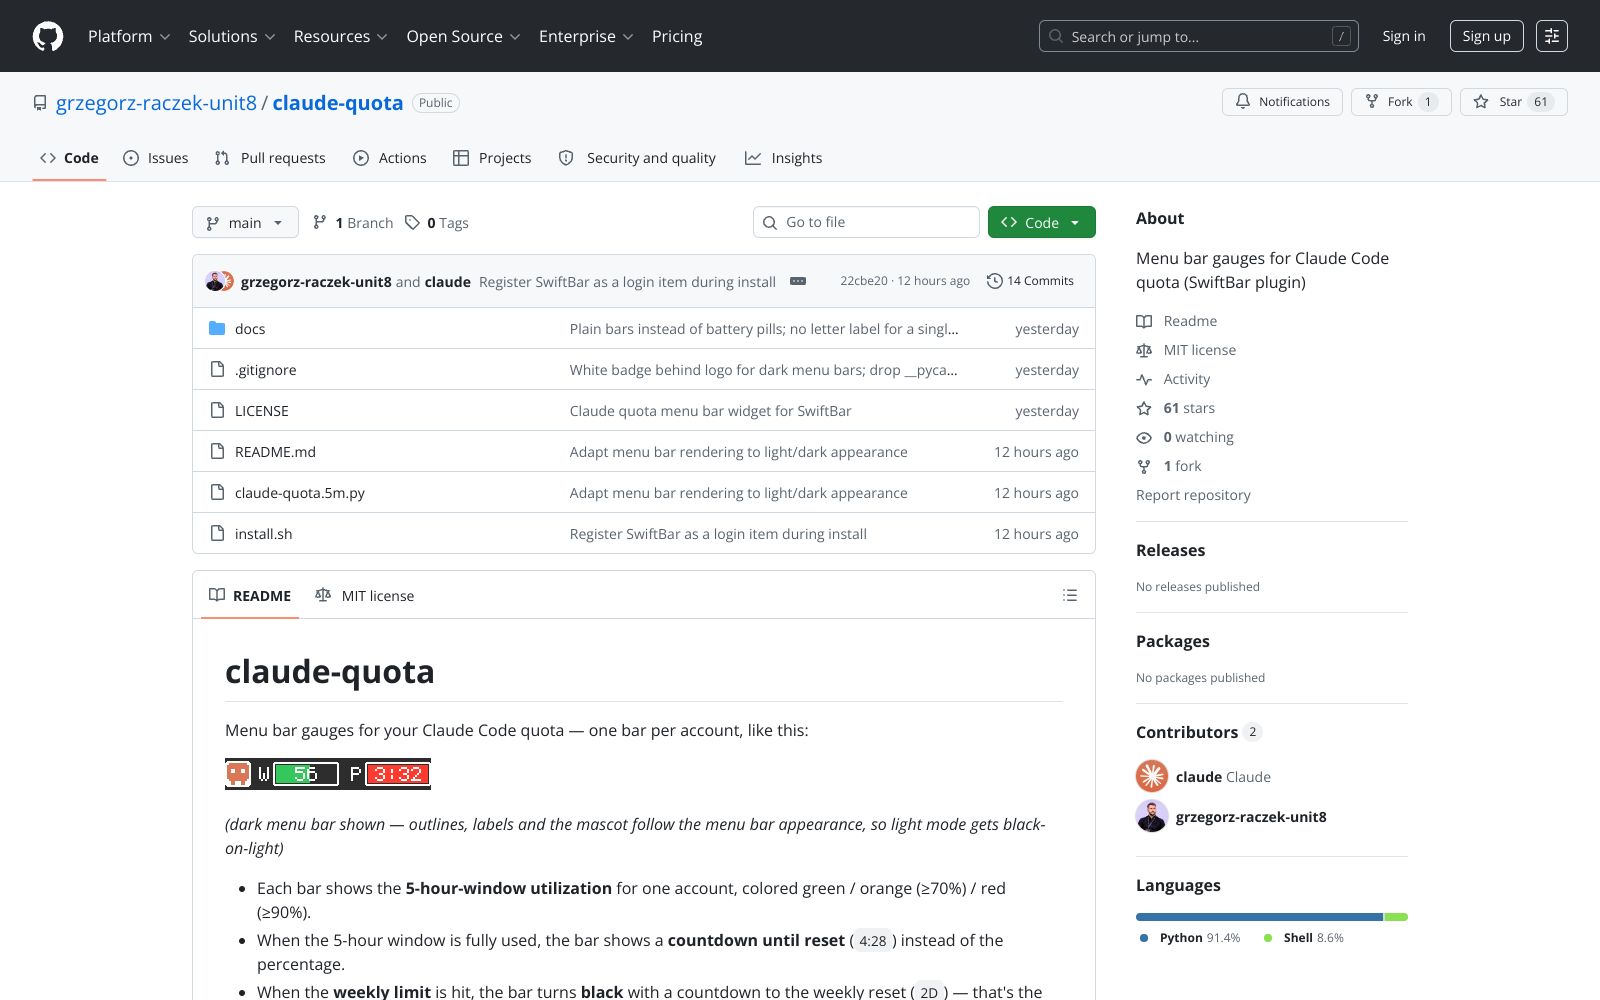Click the Pricing link in header
Screen dimensions: 1600x1000
tap(677, 36)
